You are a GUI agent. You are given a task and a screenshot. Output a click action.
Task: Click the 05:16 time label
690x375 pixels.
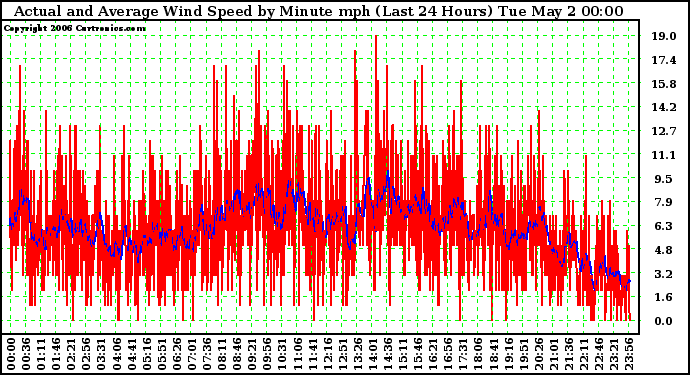coord(146,354)
